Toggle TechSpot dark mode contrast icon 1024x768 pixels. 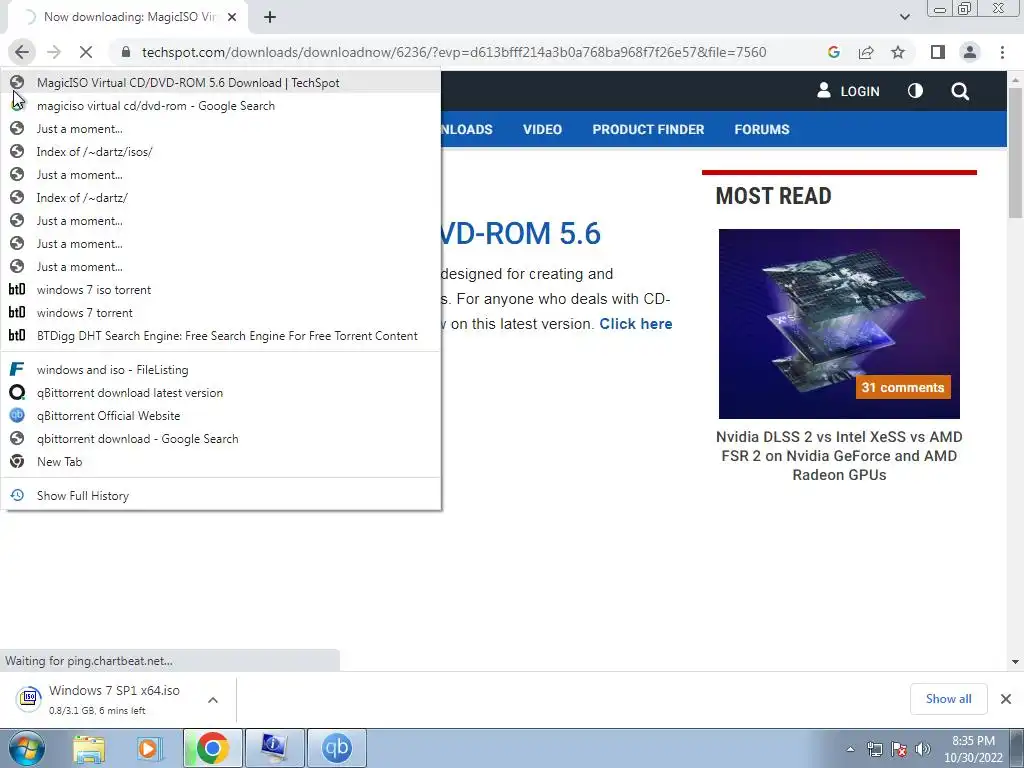(x=915, y=91)
